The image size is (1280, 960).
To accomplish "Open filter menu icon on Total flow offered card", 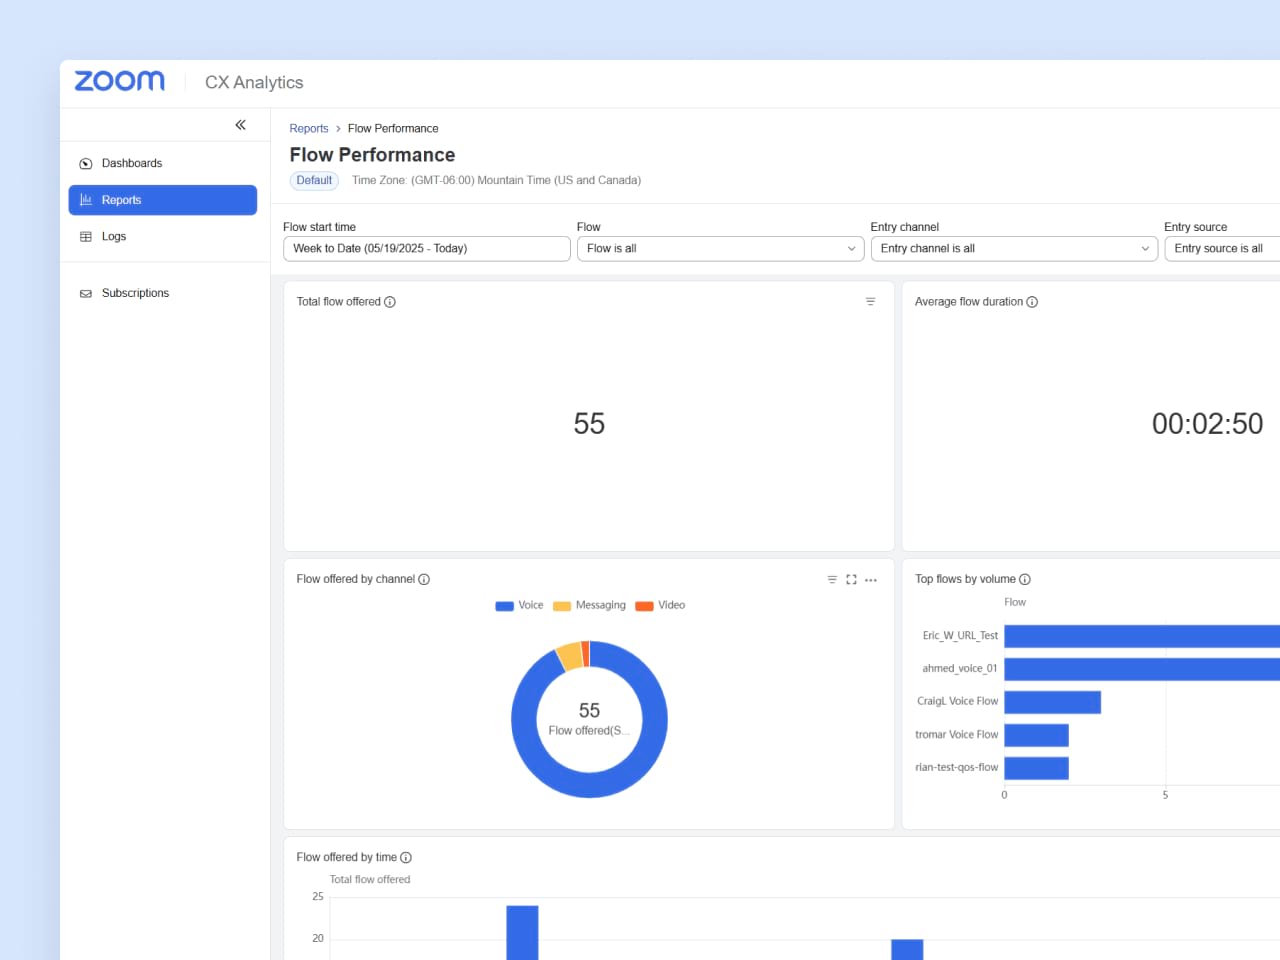I will pyautogui.click(x=870, y=301).
